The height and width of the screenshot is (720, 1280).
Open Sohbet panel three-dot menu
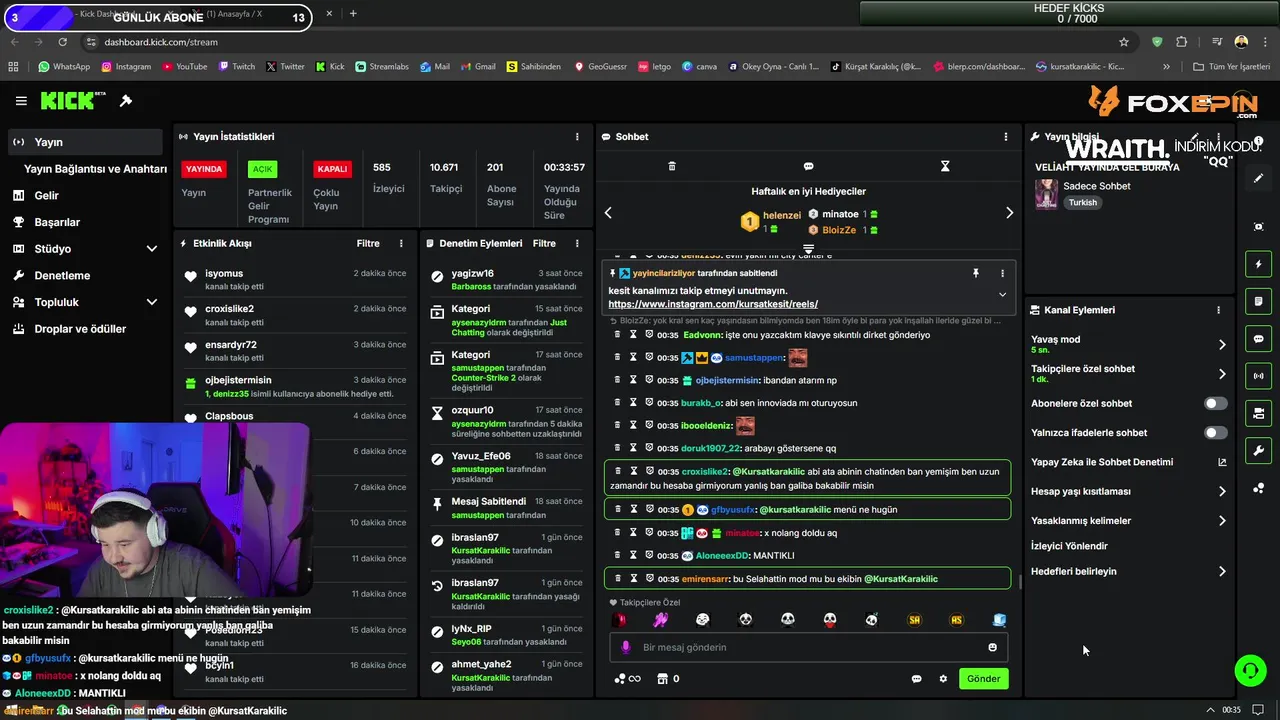1006,137
